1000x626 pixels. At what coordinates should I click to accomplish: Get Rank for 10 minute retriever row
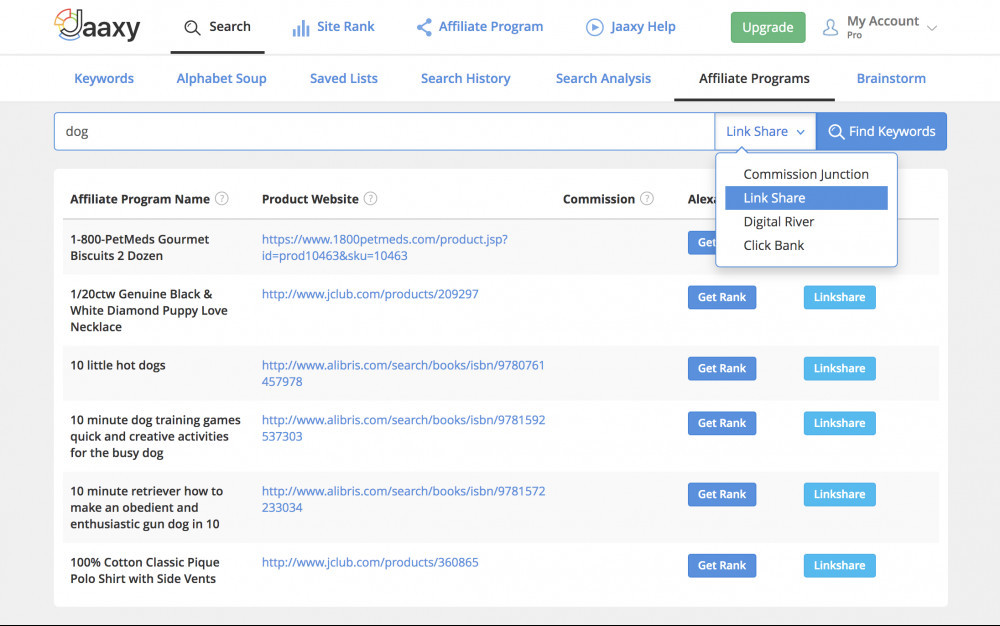pos(722,495)
